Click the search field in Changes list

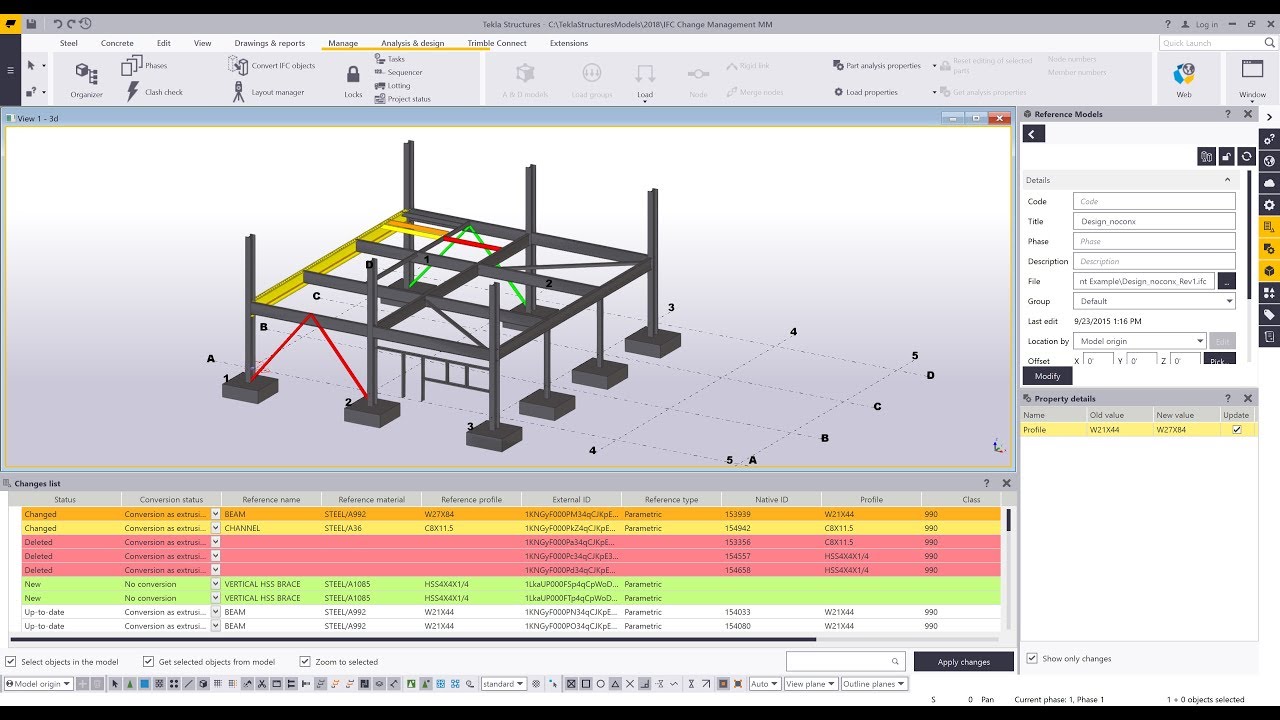pyautogui.click(x=845, y=661)
